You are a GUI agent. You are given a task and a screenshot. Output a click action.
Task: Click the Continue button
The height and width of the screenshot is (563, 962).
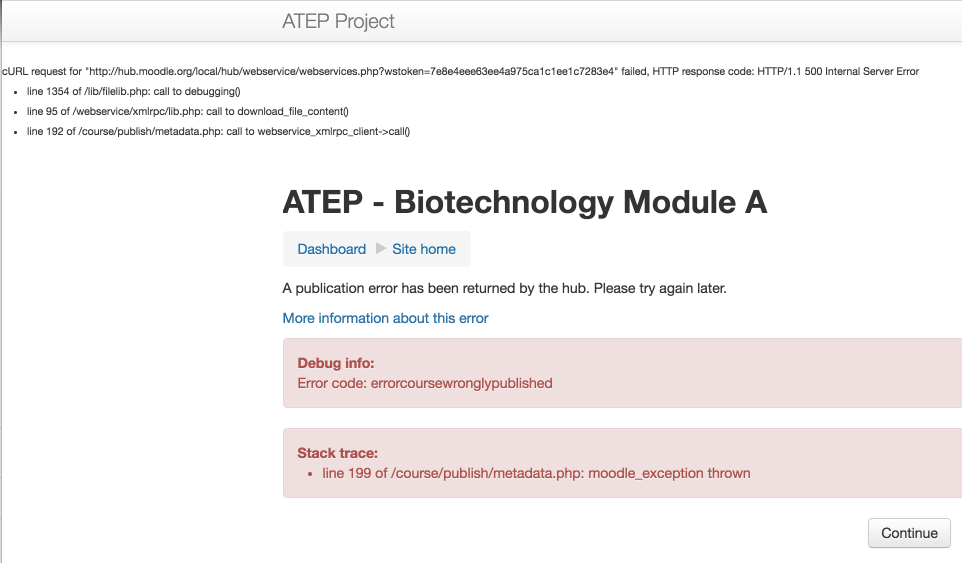(909, 533)
